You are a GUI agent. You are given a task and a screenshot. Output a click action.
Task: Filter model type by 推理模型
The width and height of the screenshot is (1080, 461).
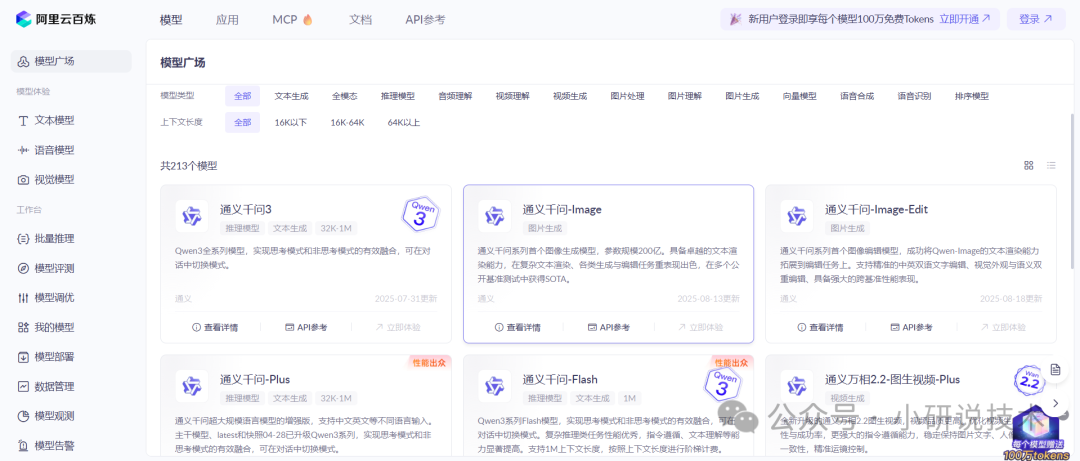point(398,96)
